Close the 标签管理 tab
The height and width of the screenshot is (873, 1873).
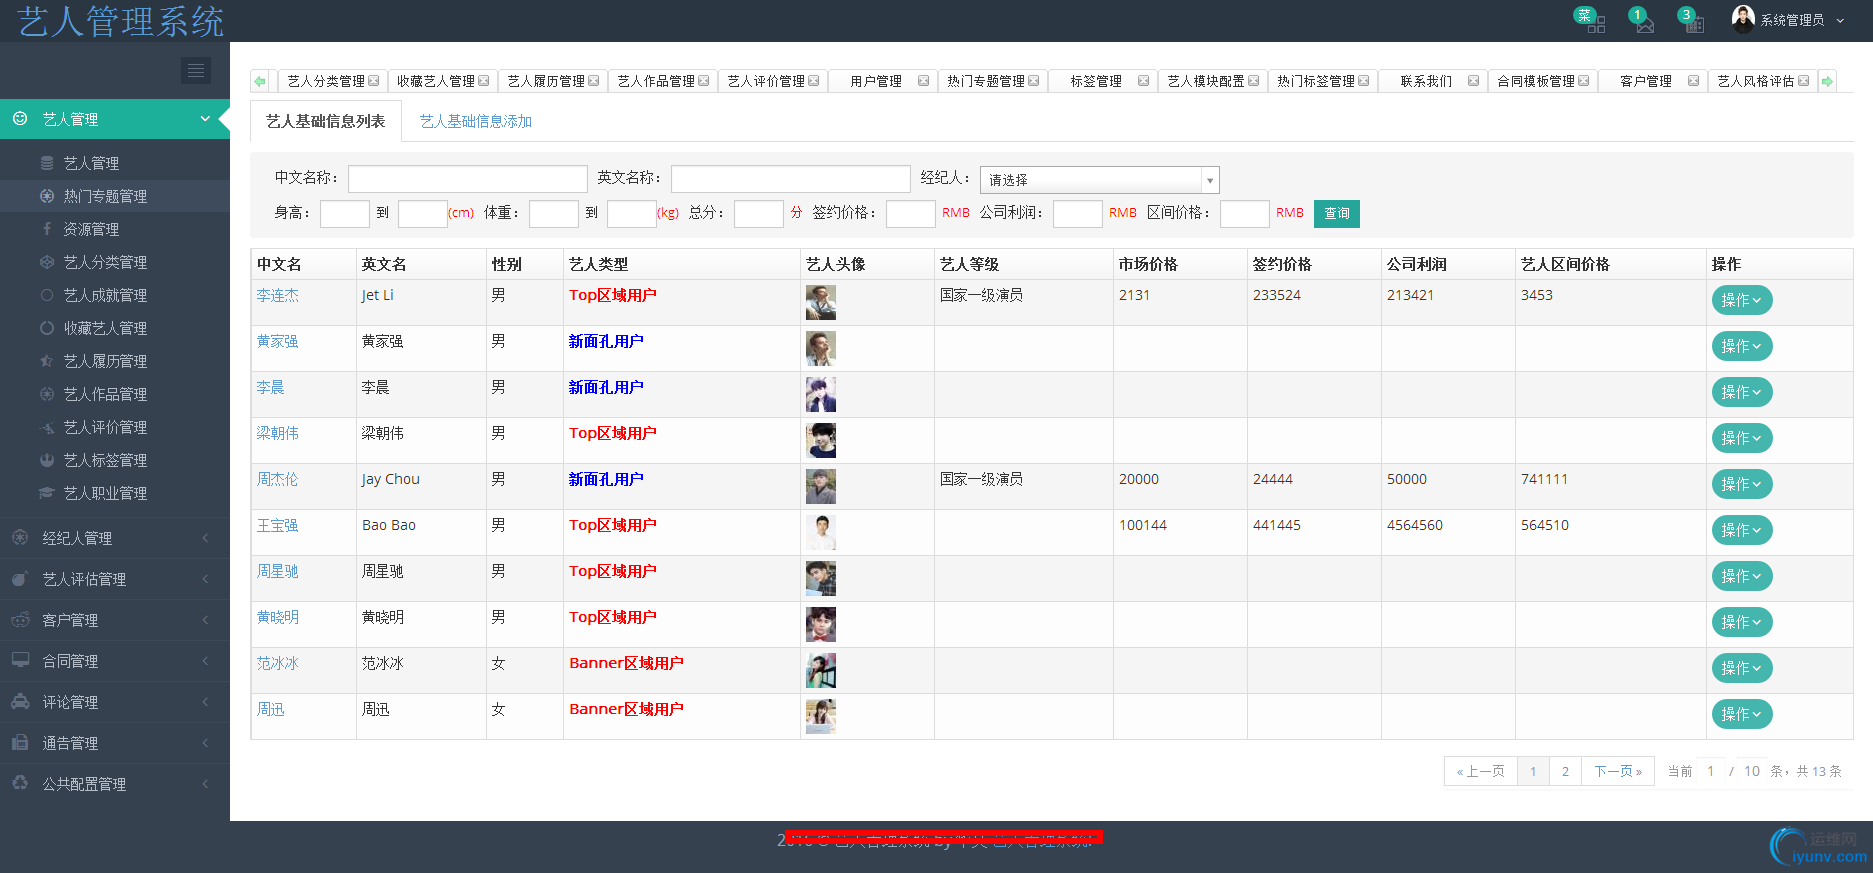click(1143, 81)
